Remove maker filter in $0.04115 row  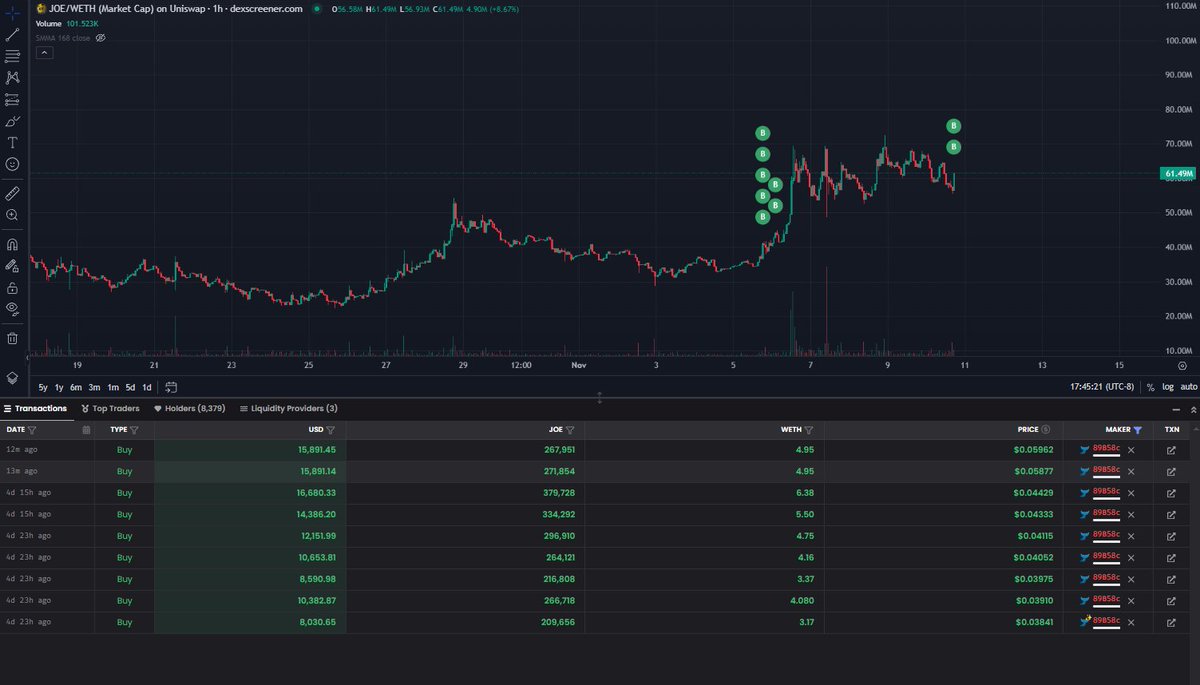1131,536
